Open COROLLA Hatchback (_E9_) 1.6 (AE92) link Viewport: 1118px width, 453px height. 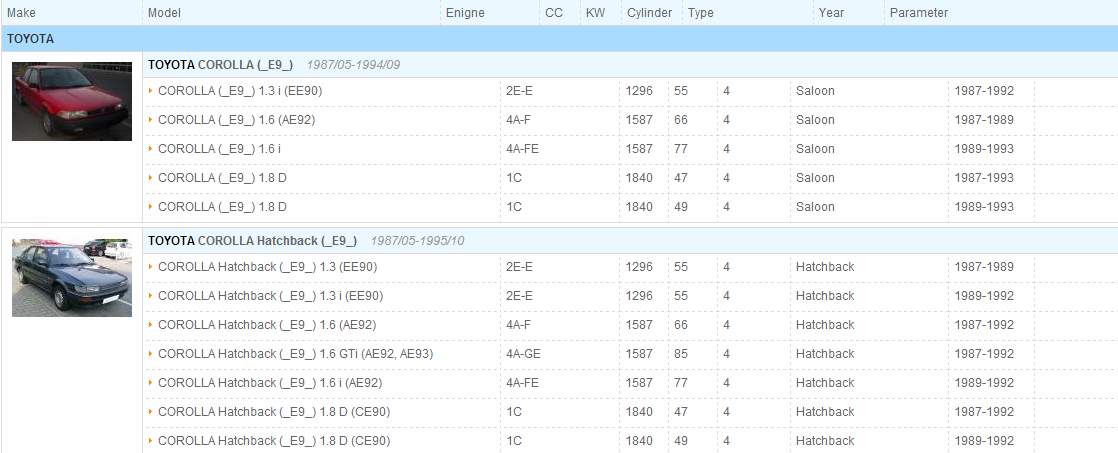click(267, 325)
